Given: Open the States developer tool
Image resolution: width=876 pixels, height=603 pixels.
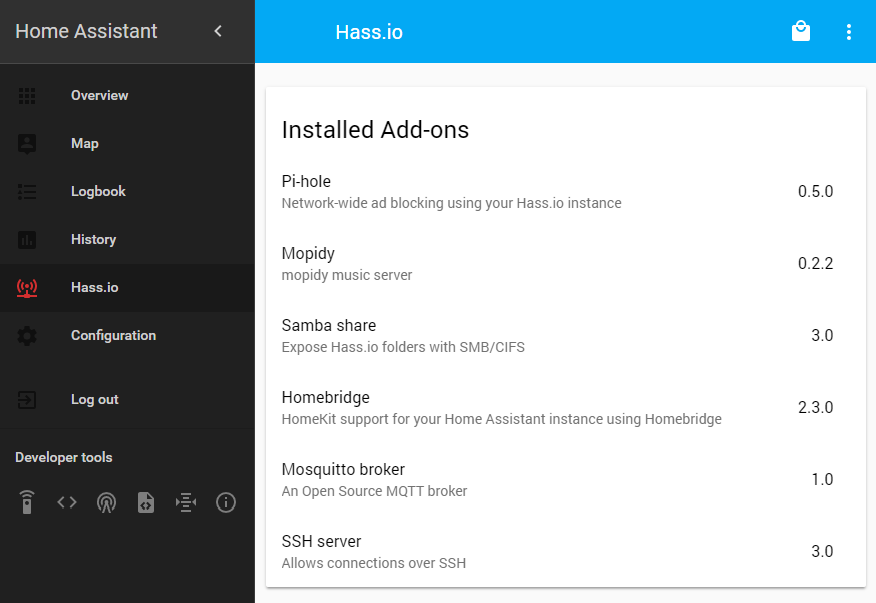Looking at the screenshot, I should point(66,502).
